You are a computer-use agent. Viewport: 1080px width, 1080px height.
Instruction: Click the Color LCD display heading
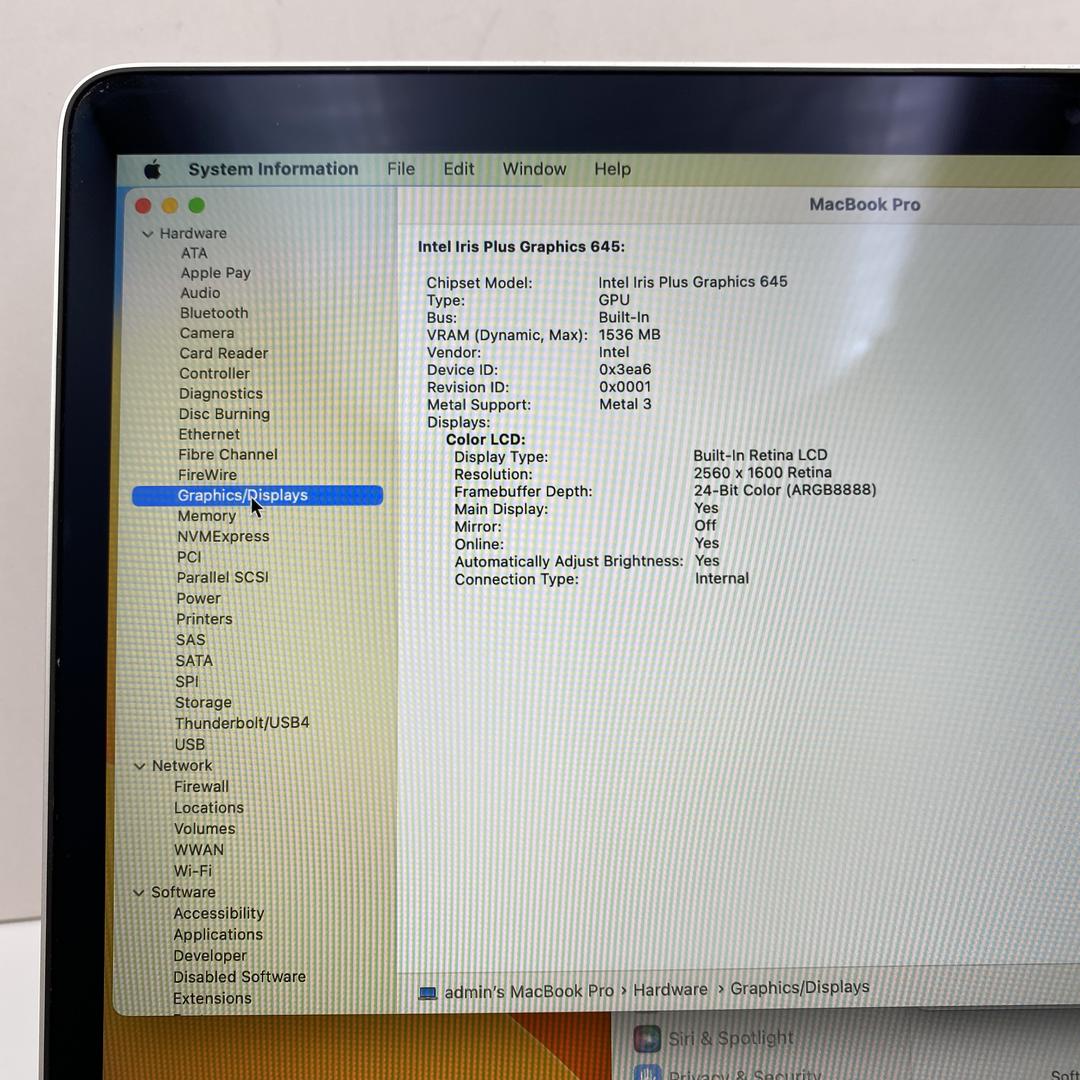[486, 439]
